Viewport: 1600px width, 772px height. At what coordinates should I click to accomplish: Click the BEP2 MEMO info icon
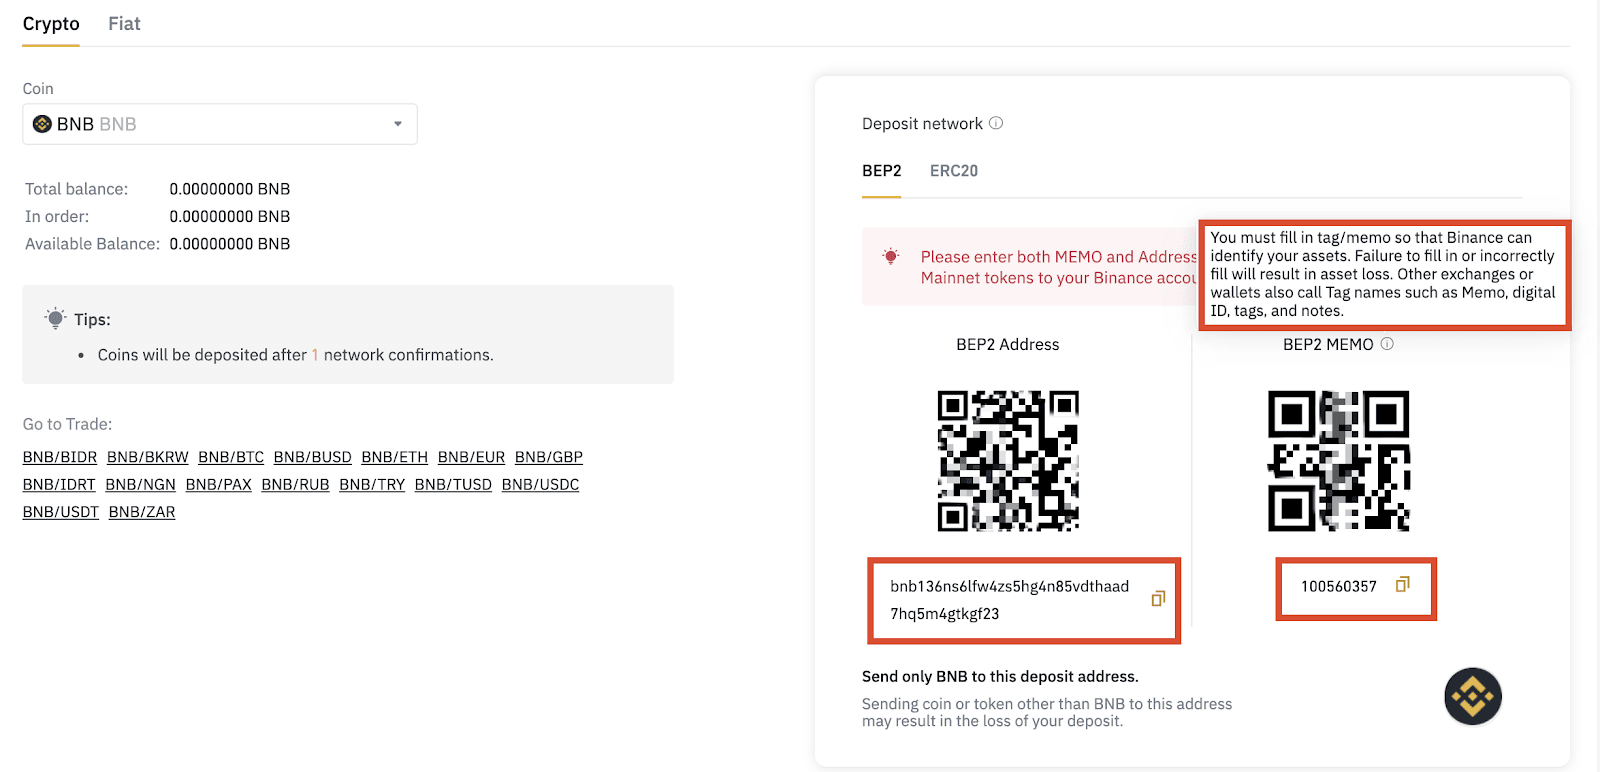pos(1387,344)
